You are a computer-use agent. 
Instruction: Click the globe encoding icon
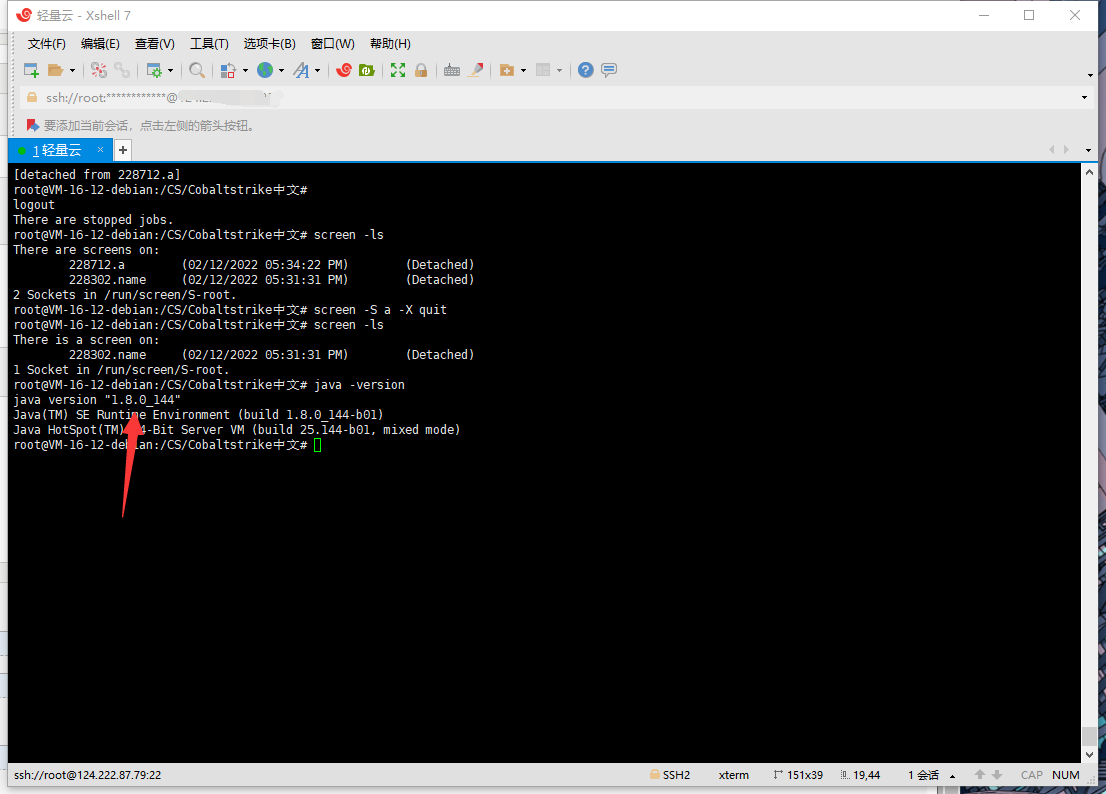pyautogui.click(x=265, y=70)
